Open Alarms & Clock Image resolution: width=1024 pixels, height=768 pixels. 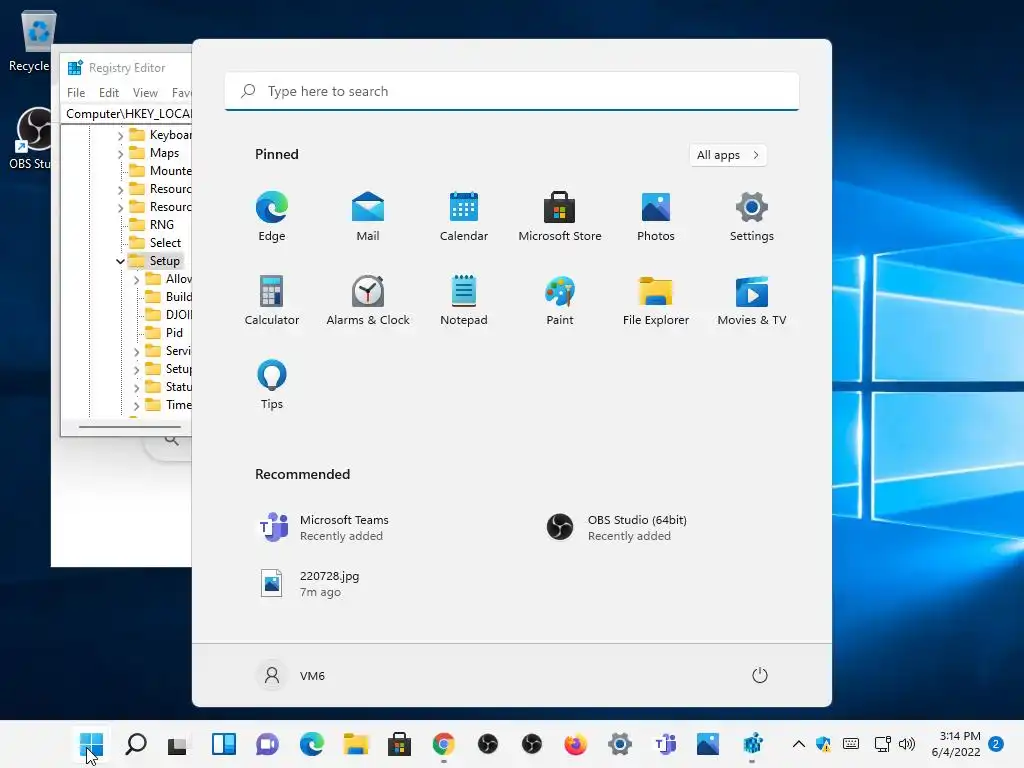click(x=368, y=300)
